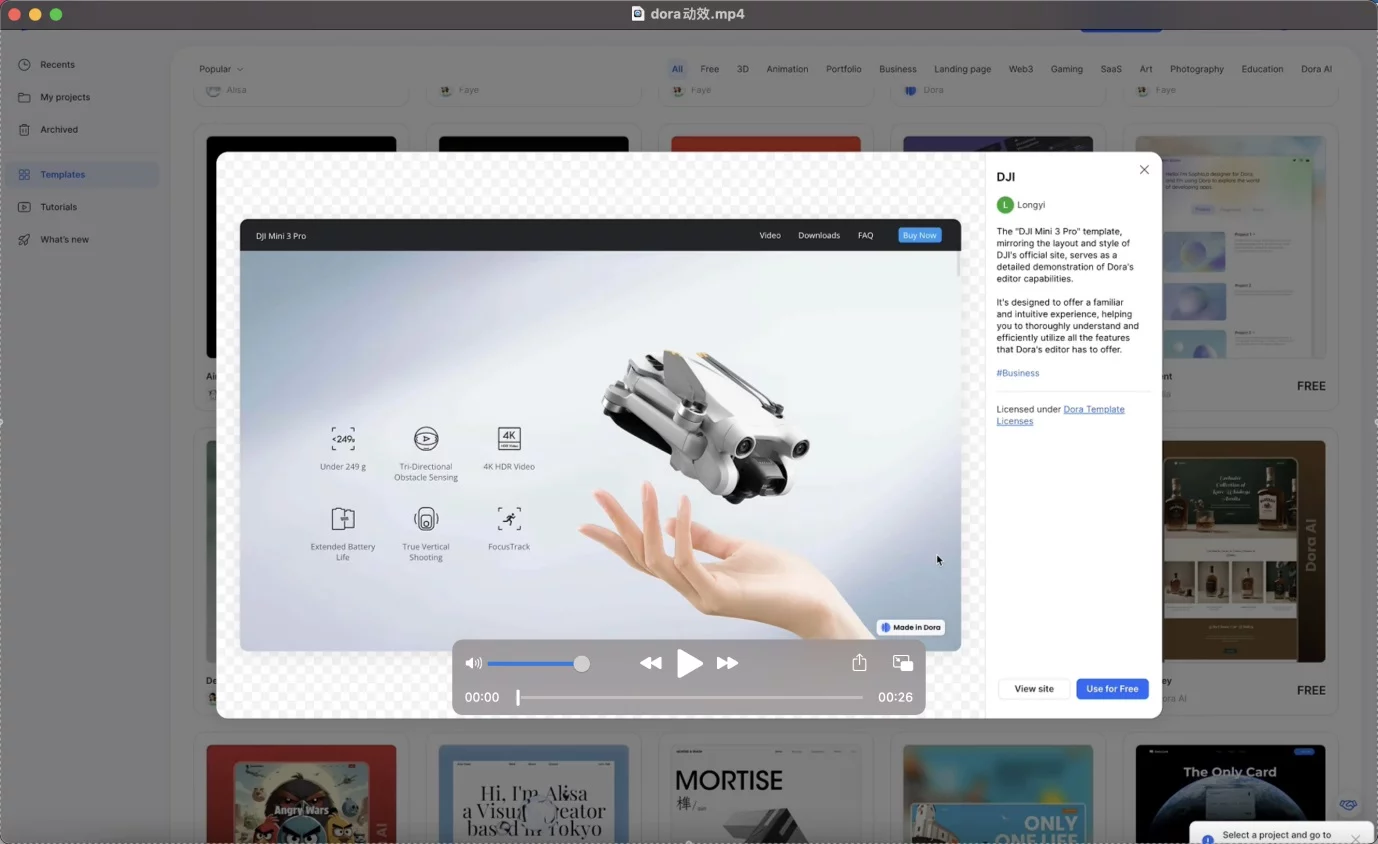Click the Archived trash icon in sidebar
This screenshot has width=1378, height=844.
(24, 130)
